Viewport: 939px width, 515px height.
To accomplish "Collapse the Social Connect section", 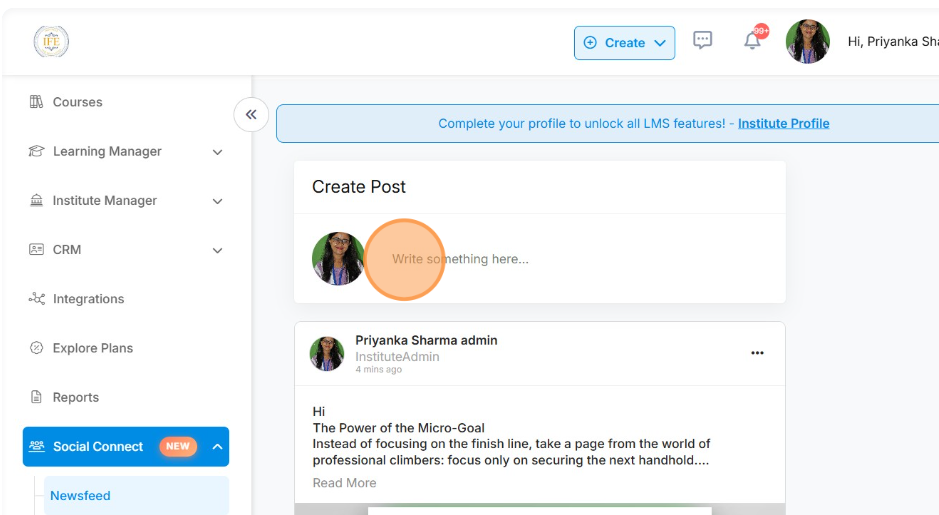I will [217, 447].
